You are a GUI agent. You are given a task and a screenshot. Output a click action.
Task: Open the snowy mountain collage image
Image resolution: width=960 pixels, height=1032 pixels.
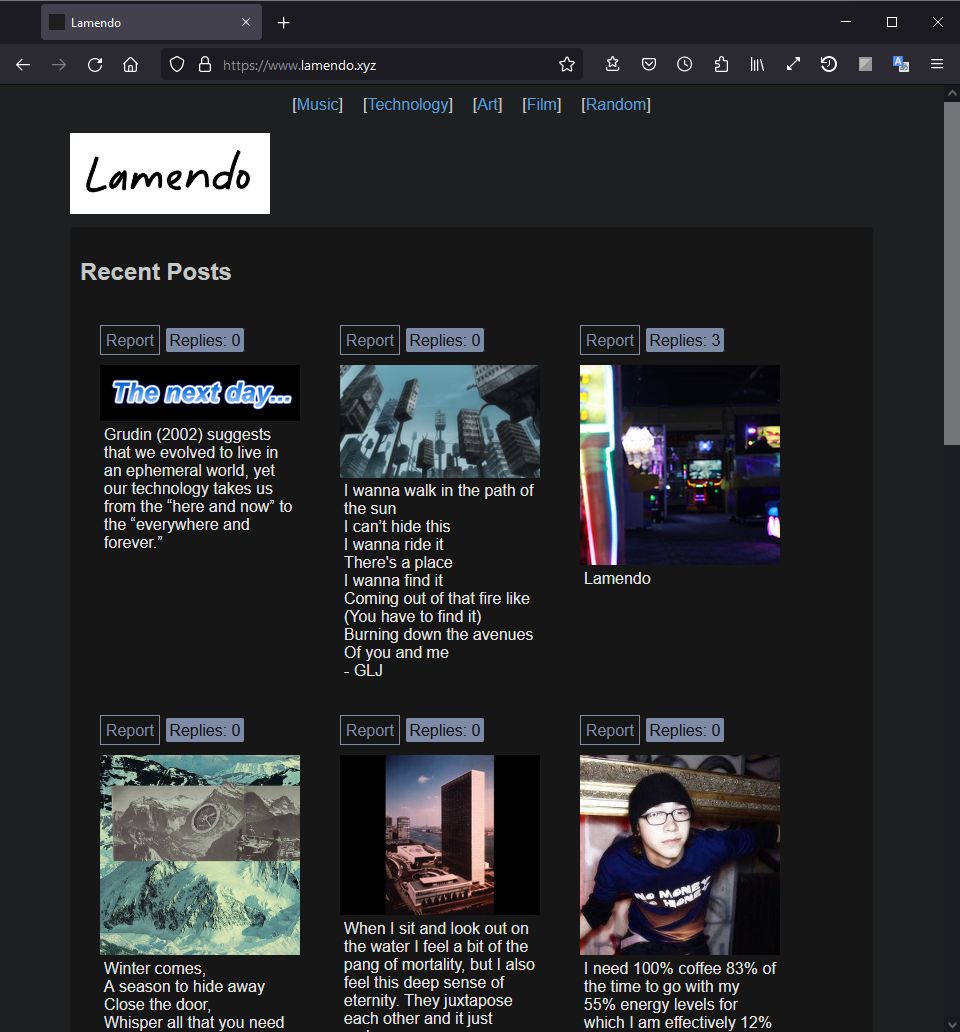tap(200, 855)
